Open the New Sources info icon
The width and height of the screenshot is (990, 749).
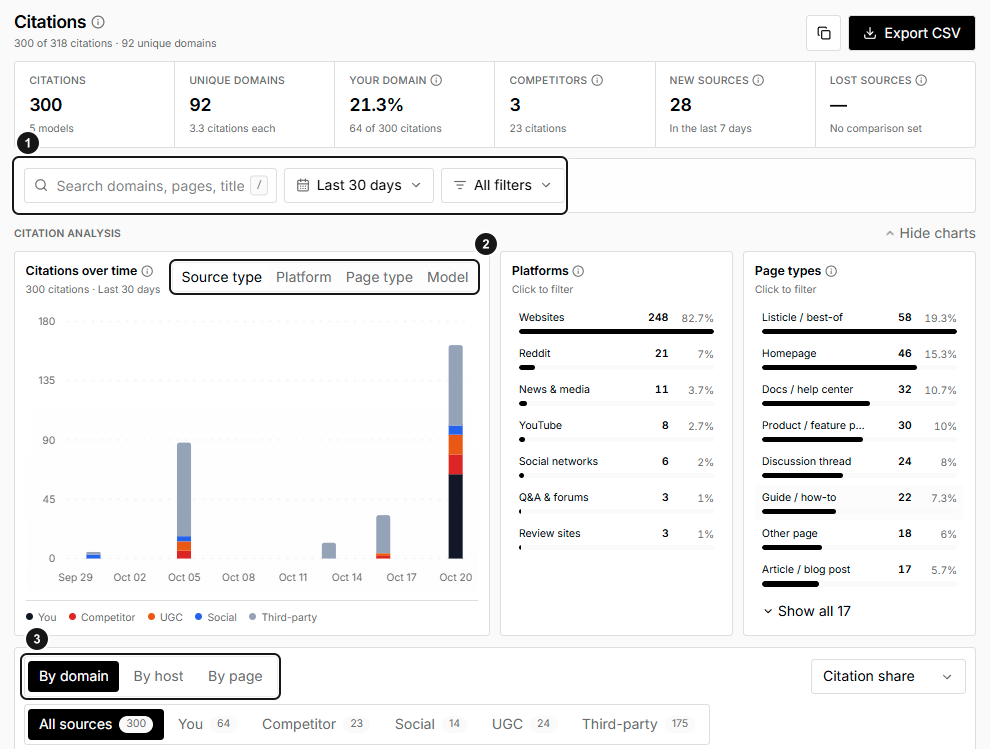758,80
